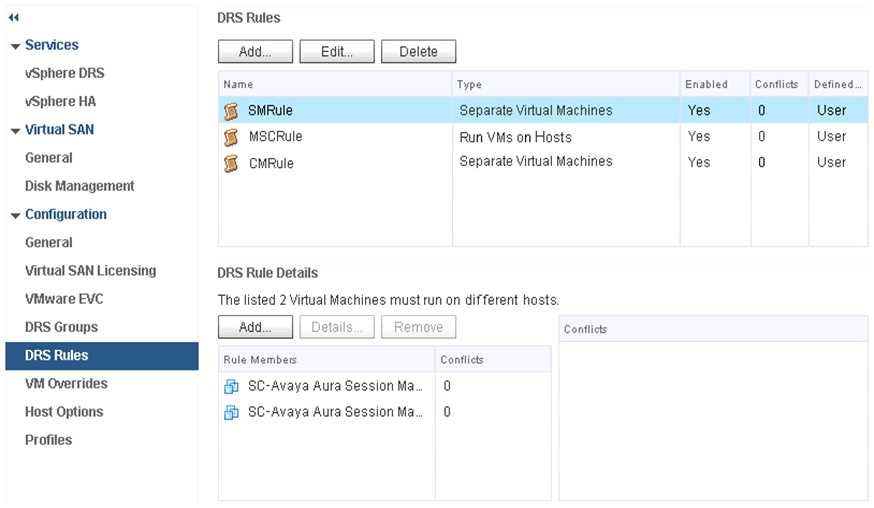Click second rule member's virtual machine icon
The width and height of the screenshot is (874, 508).
[x=231, y=412]
